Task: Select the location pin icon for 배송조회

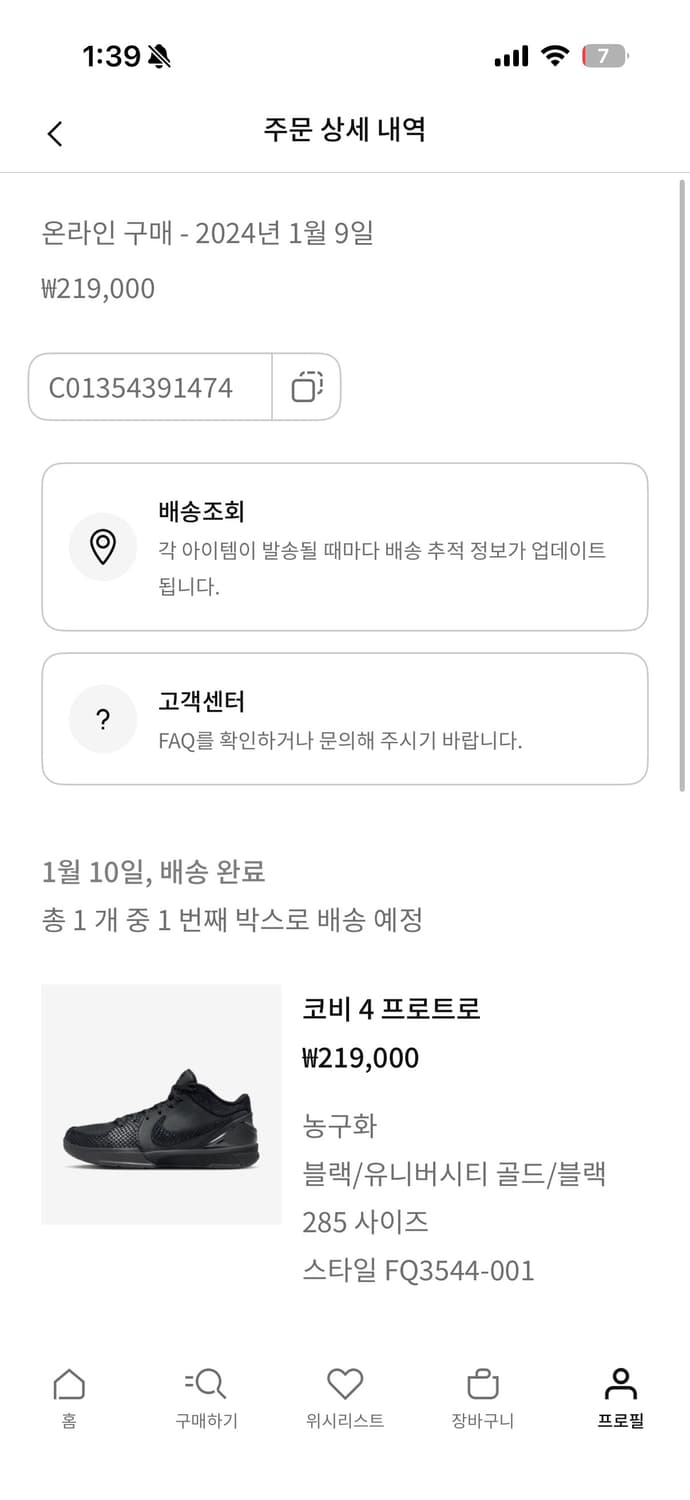Action: point(103,547)
